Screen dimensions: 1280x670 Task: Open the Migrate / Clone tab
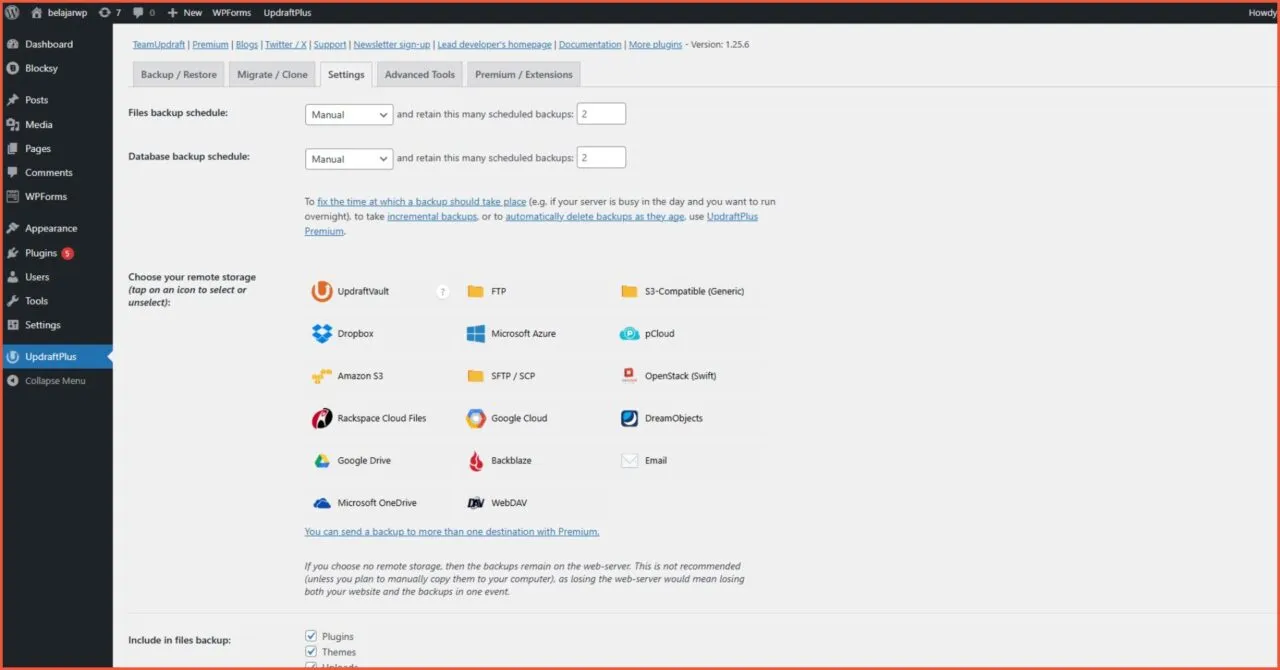pos(271,73)
